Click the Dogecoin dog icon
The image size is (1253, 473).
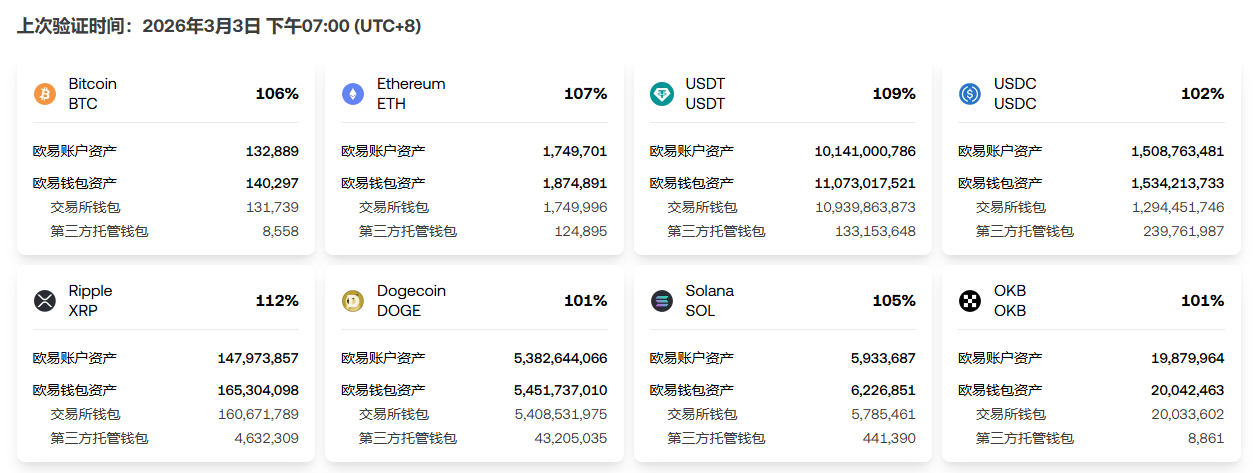pyautogui.click(x=354, y=301)
